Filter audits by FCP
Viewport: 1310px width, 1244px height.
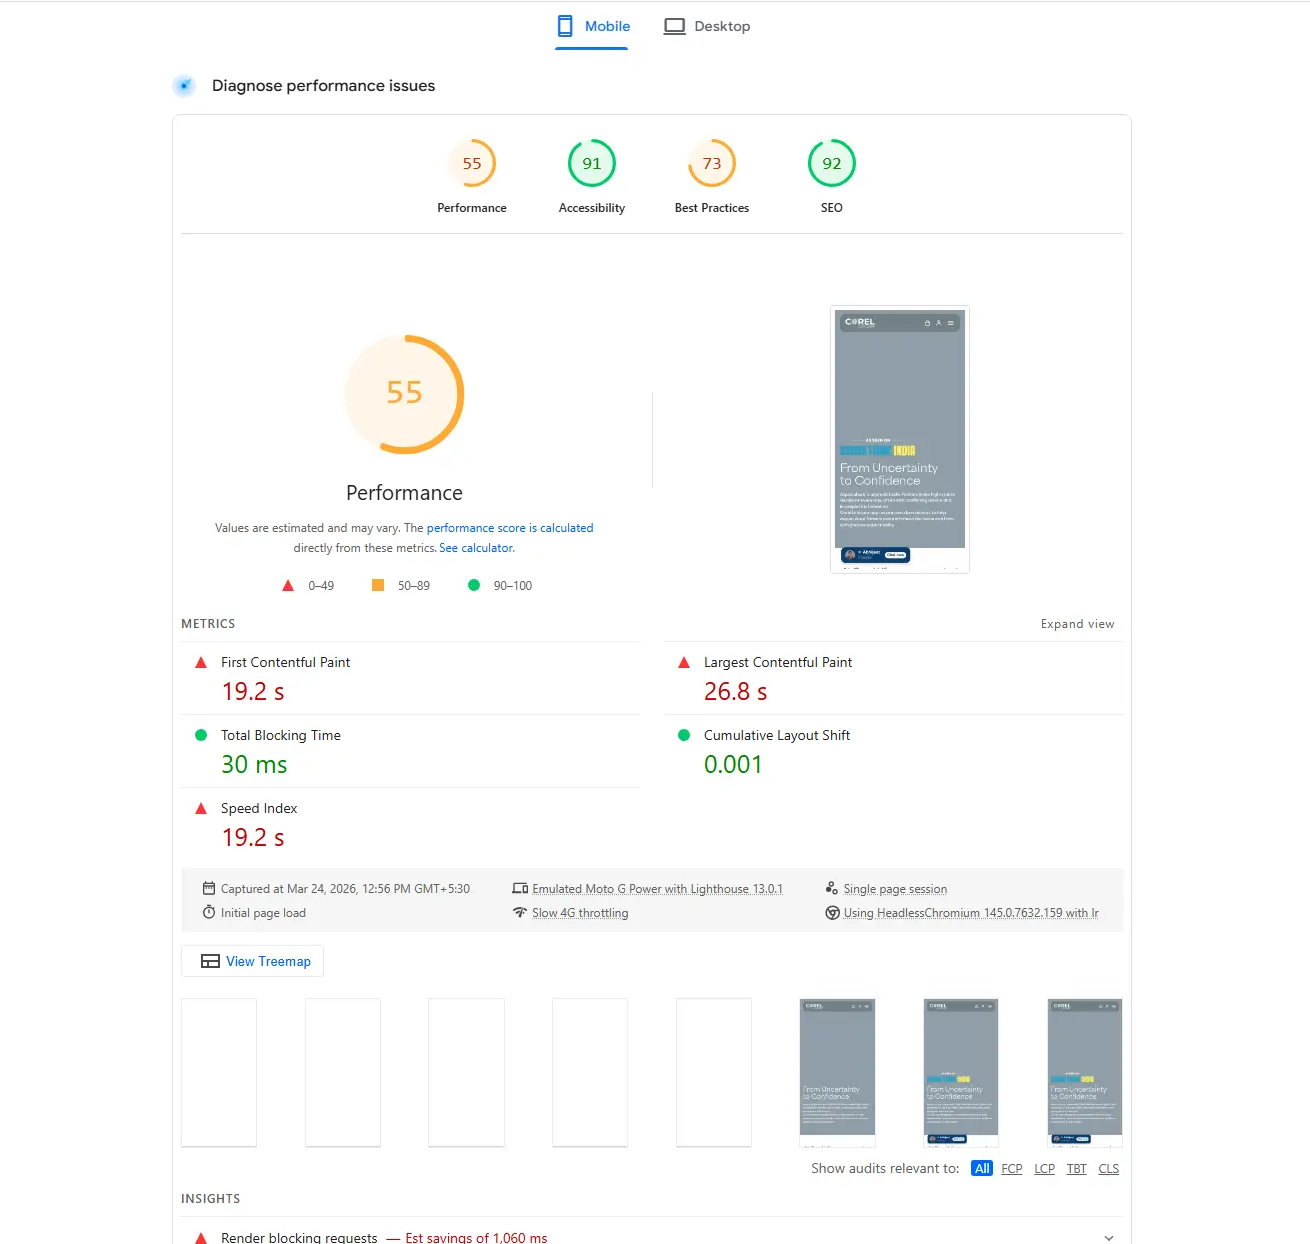coord(1011,1168)
